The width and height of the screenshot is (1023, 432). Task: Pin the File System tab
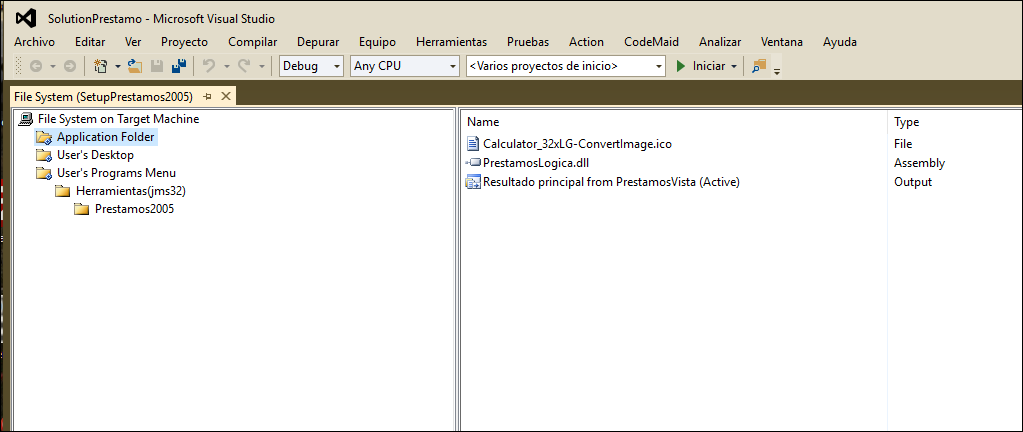[x=207, y=97]
